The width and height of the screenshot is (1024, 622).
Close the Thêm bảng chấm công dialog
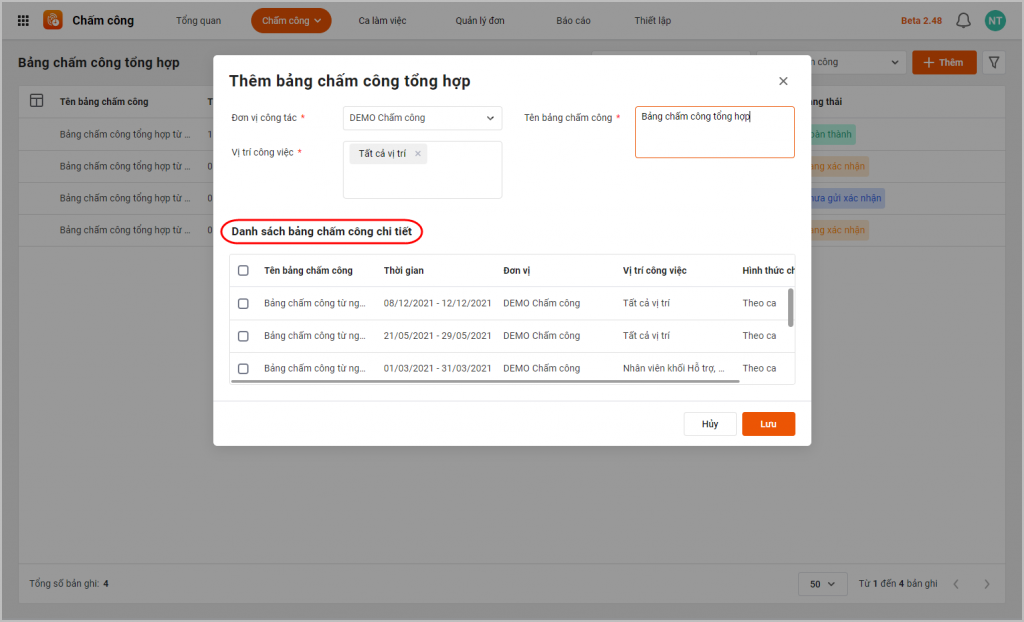pyautogui.click(x=783, y=81)
